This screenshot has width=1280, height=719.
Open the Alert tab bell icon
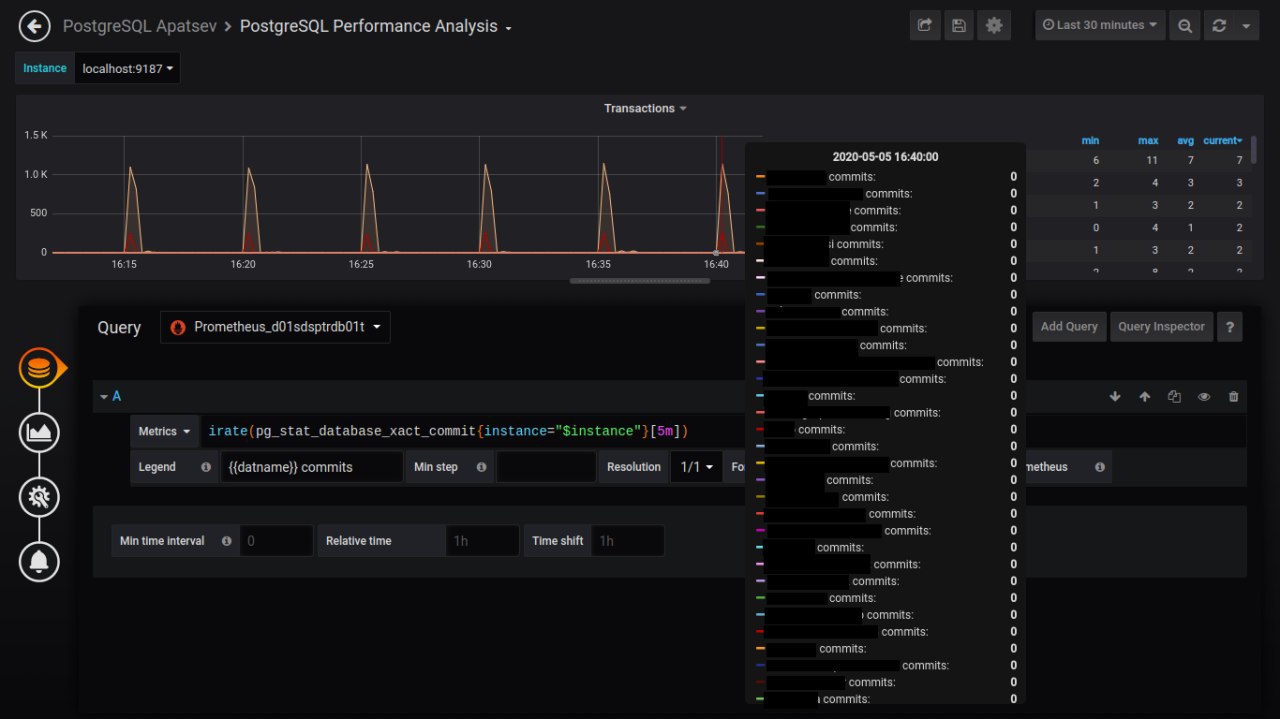click(x=39, y=560)
